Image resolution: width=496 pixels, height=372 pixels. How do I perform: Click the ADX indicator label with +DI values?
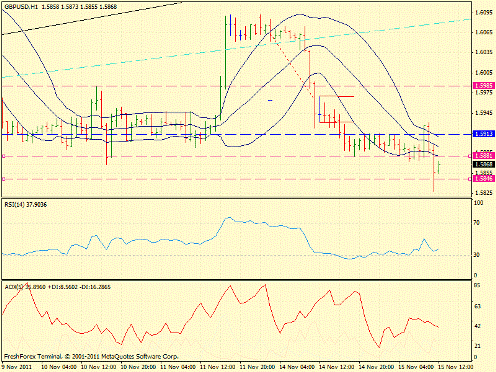[57, 287]
